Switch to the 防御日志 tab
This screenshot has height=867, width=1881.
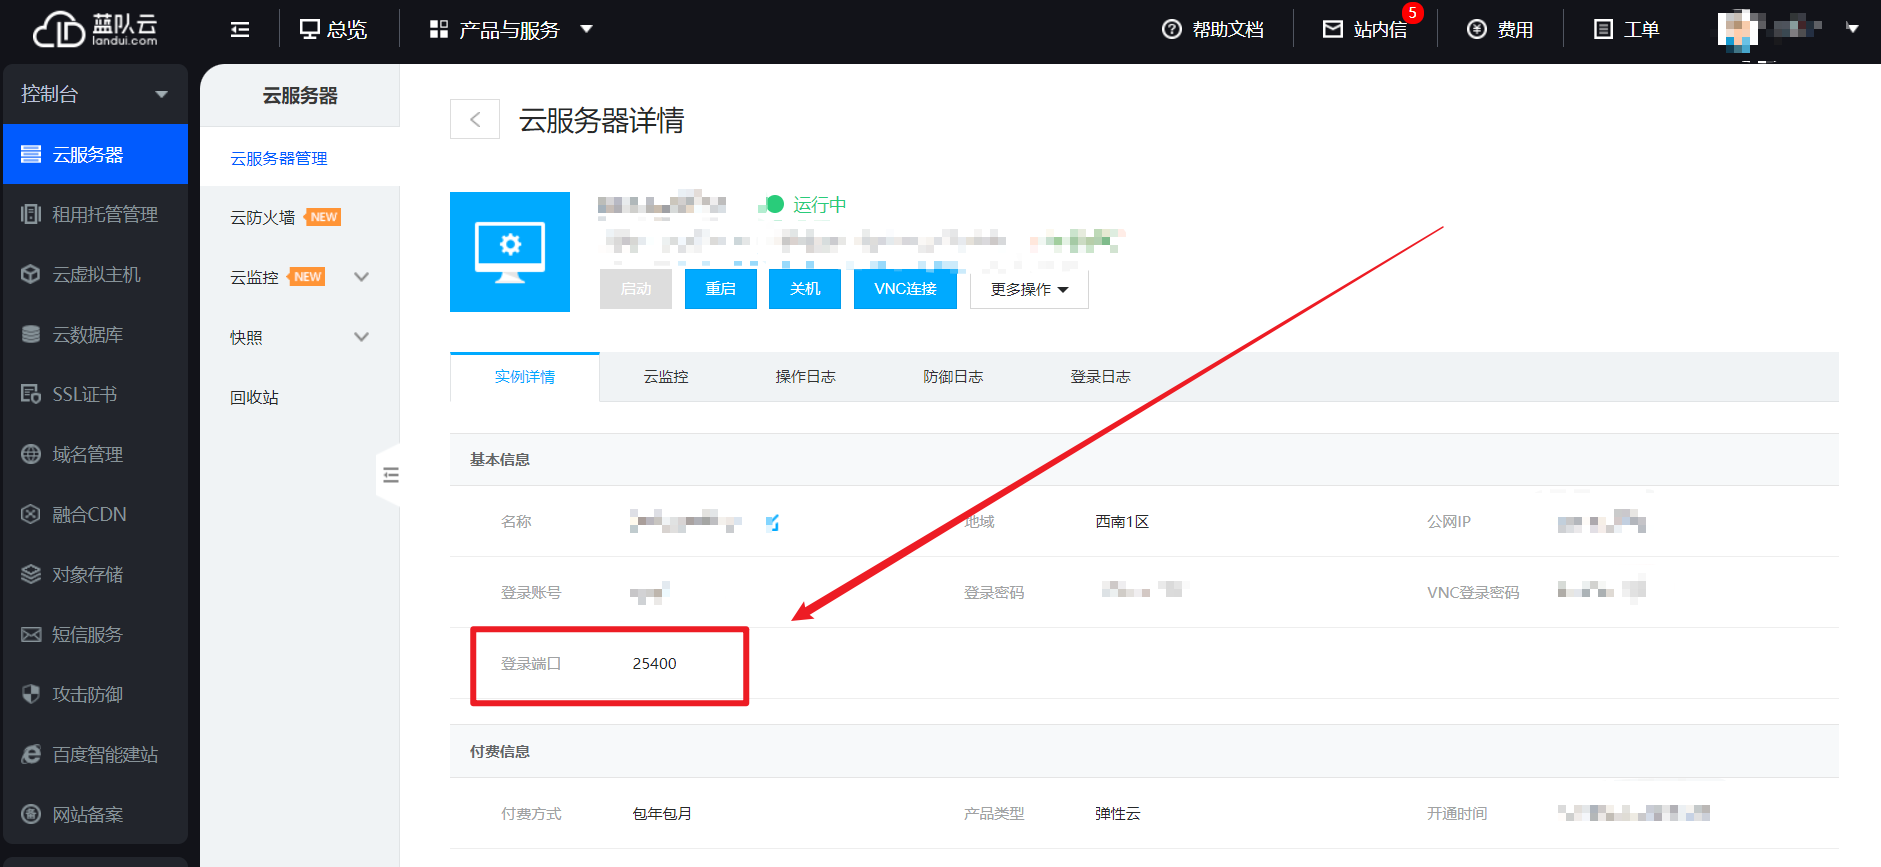(x=952, y=377)
